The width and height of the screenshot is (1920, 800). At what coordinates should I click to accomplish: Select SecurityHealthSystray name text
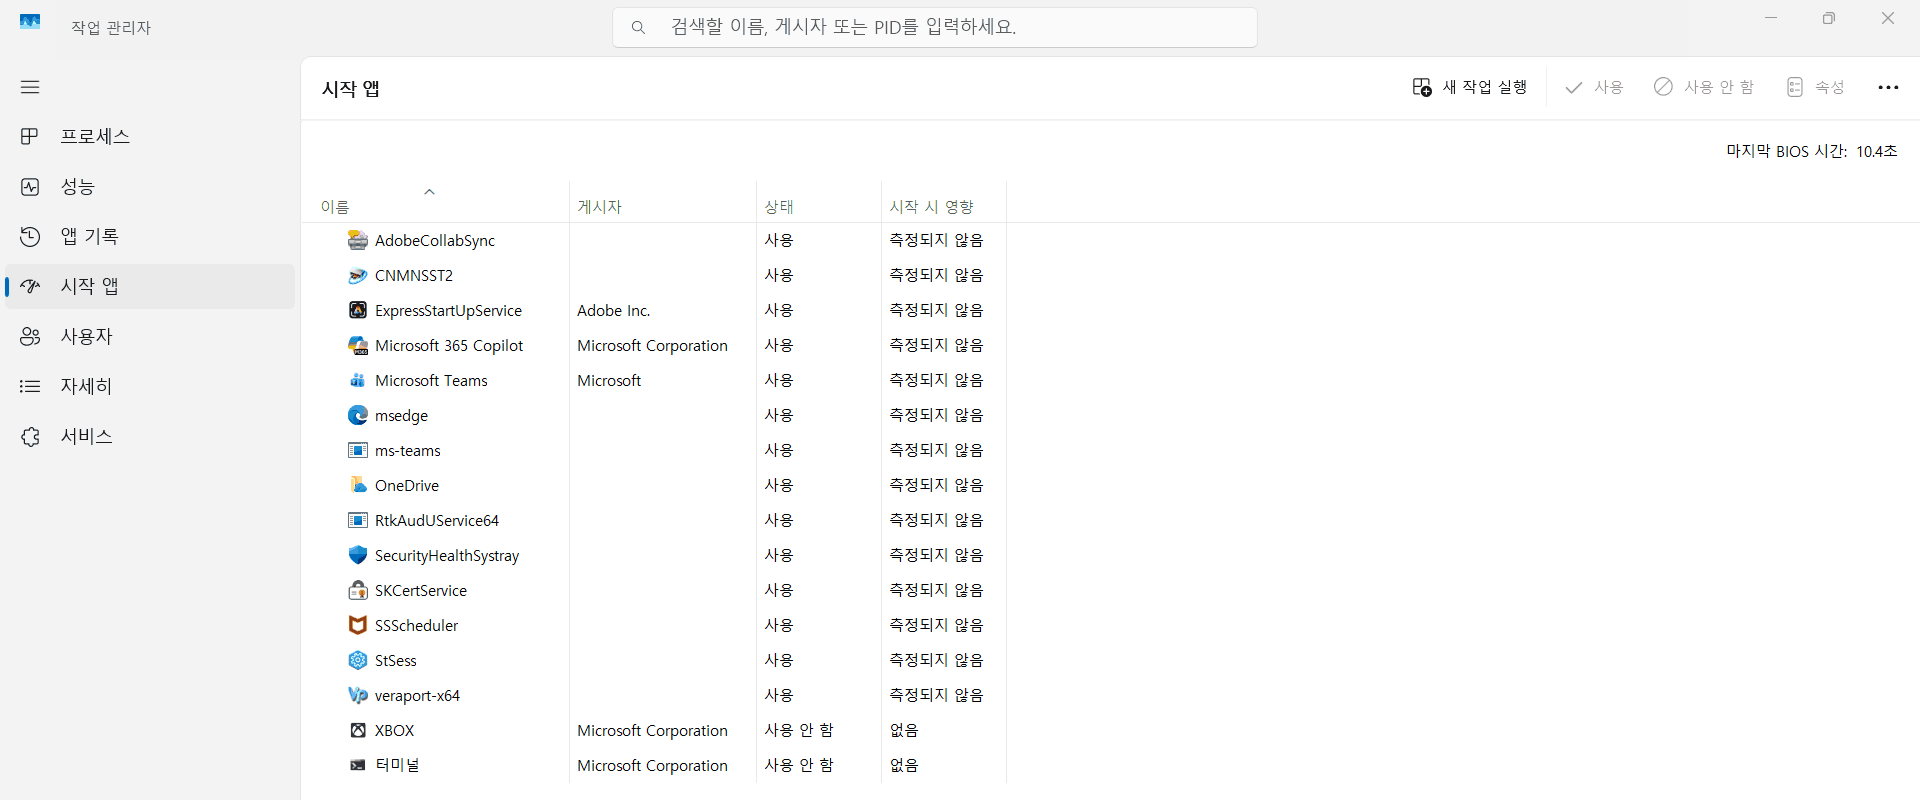tap(447, 555)
